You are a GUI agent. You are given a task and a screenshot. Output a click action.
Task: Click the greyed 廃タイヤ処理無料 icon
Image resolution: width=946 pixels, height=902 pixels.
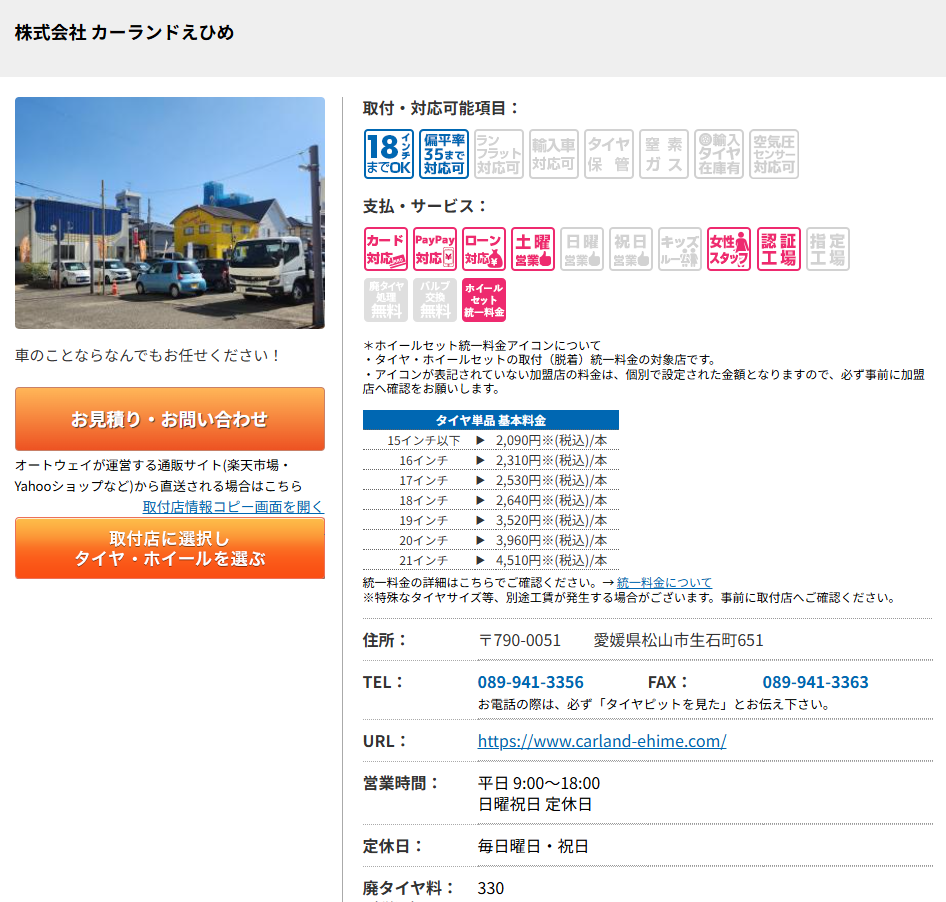coord(386,300)
